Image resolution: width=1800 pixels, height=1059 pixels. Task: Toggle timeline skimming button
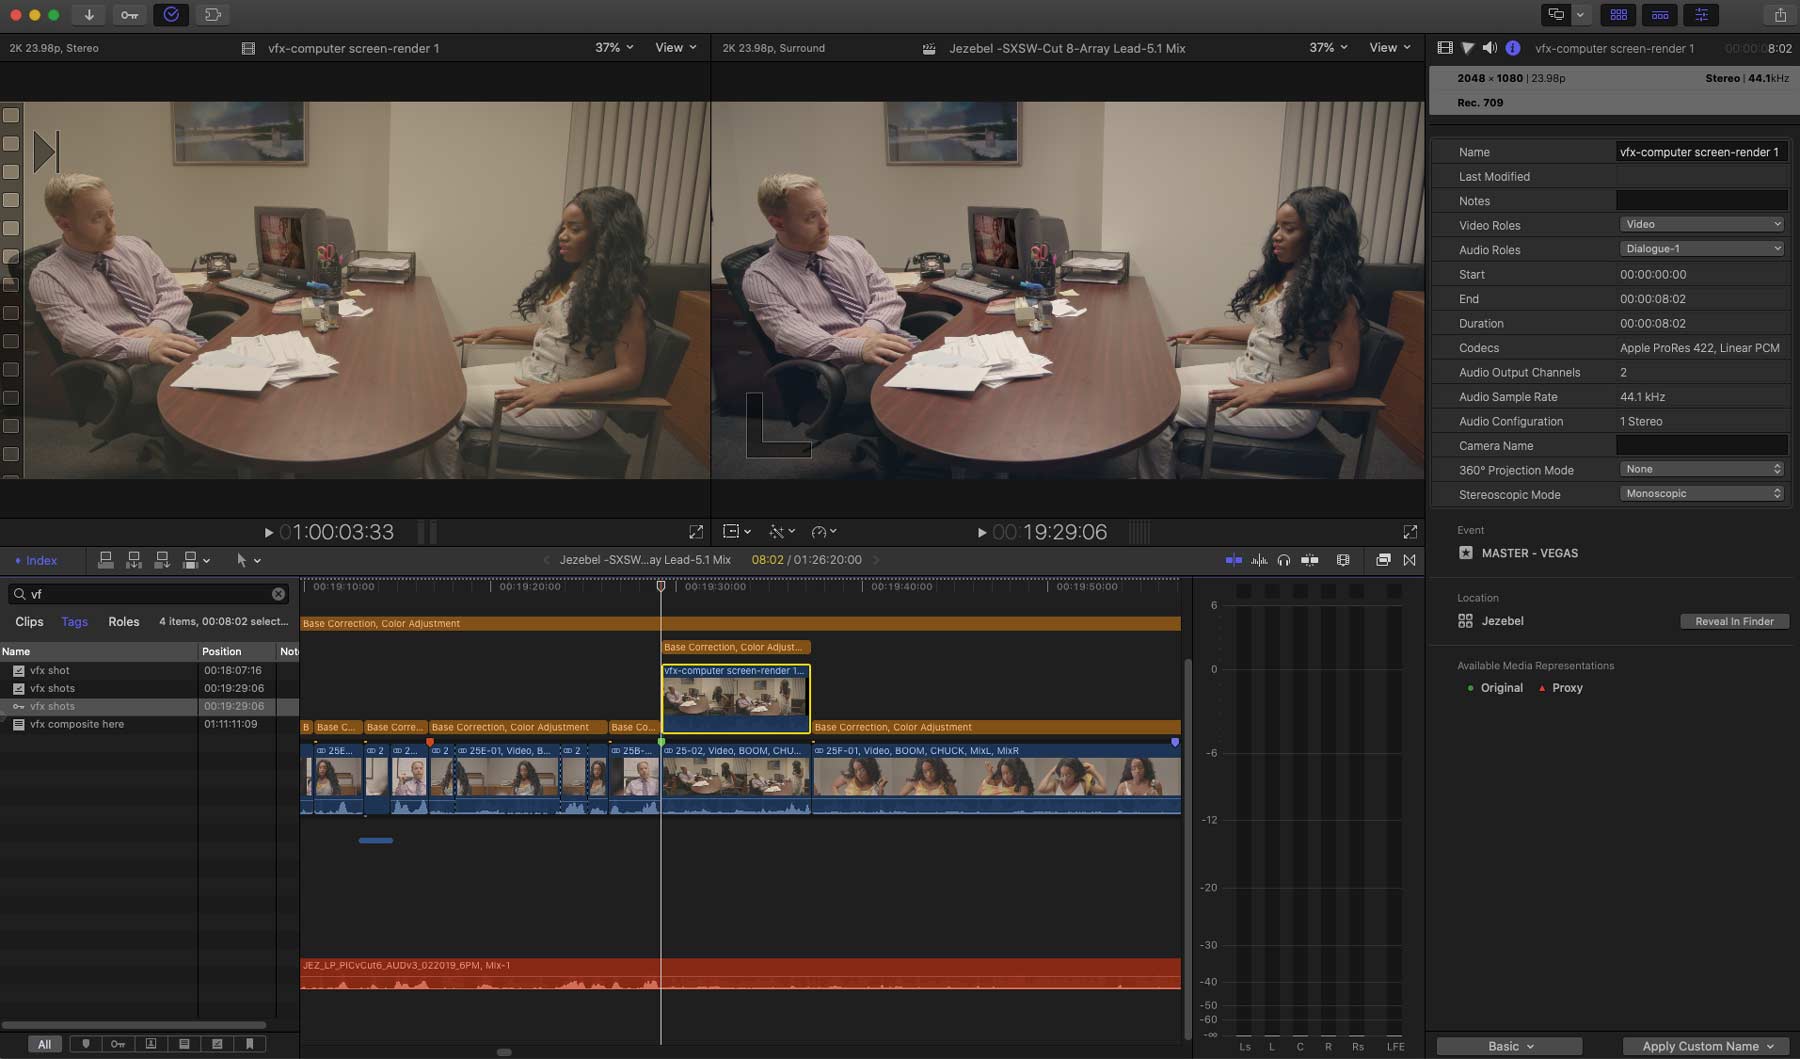(x=1234, y=560)
